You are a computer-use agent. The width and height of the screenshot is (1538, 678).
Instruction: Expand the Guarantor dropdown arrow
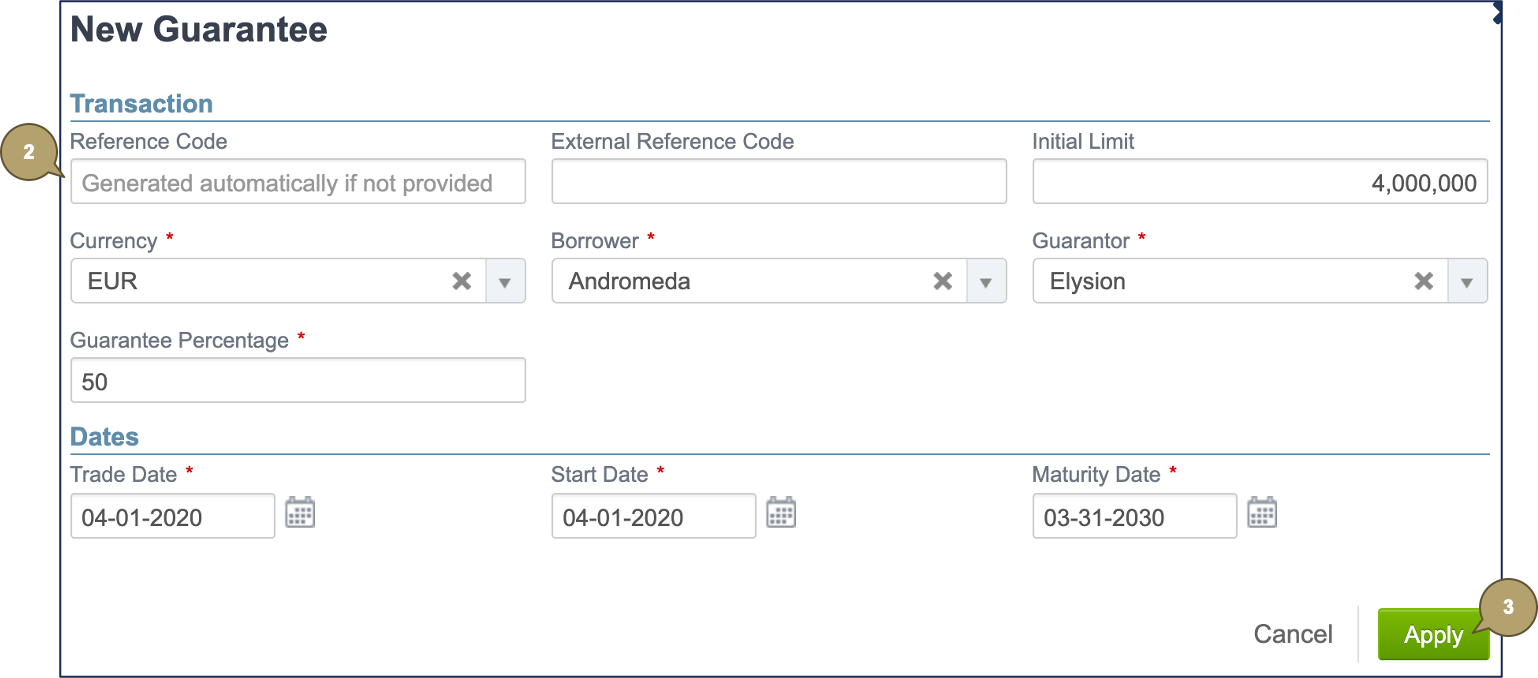tap(1467, 282)
